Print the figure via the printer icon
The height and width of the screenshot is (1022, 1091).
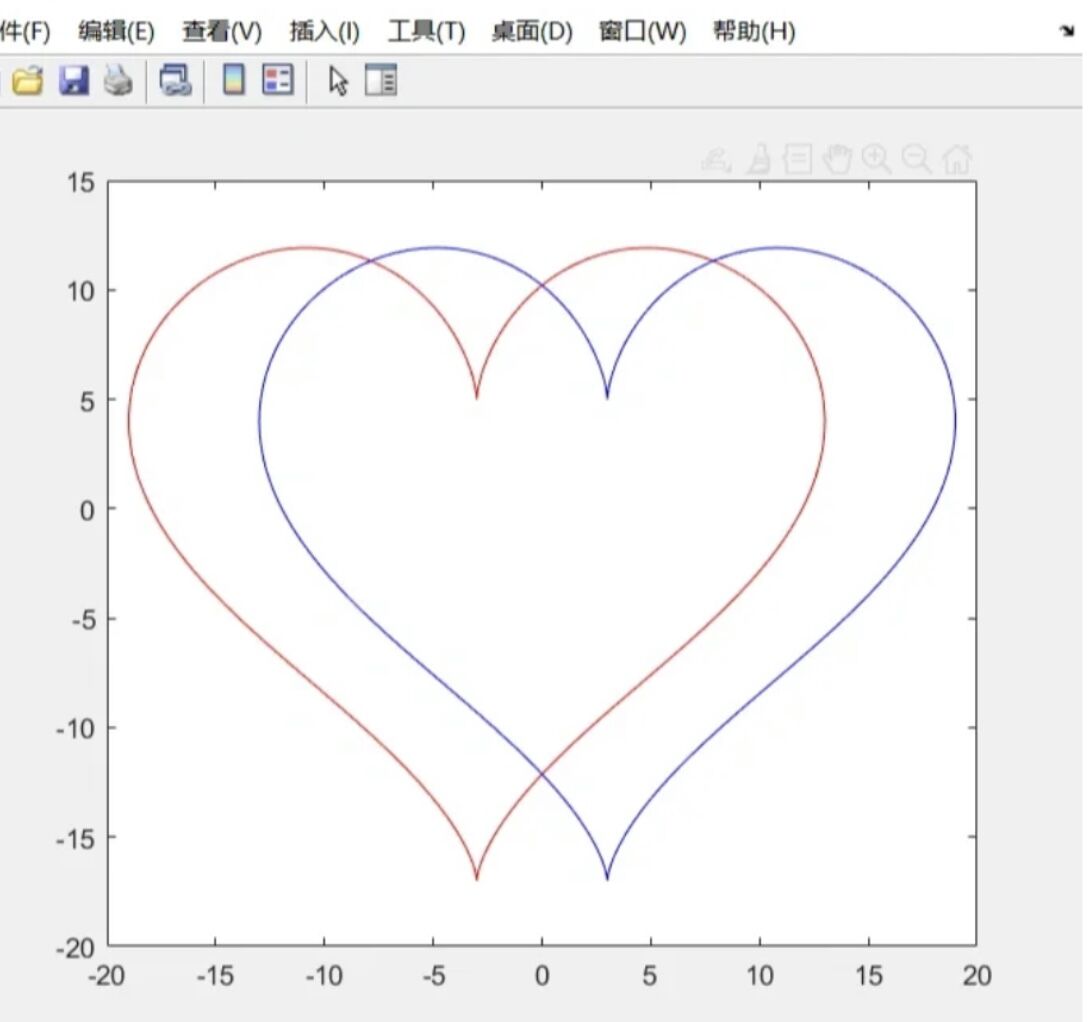point(118,80)
